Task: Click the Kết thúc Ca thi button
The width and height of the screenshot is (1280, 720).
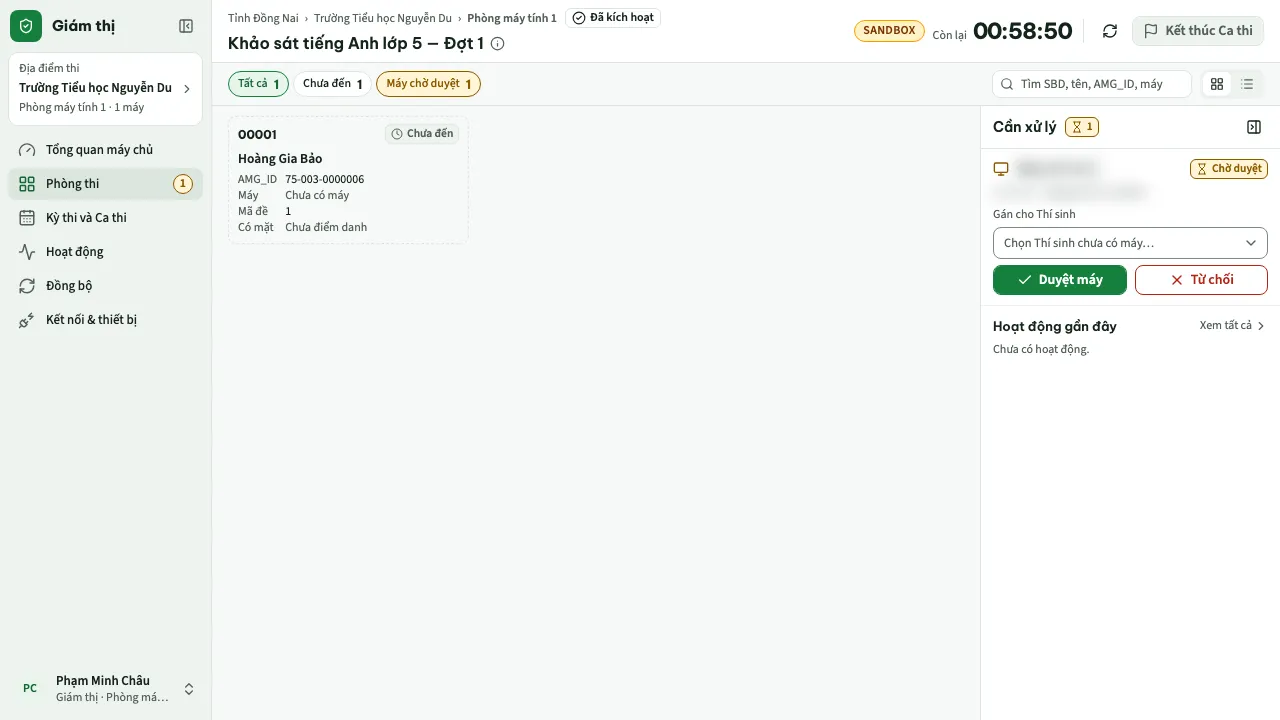Action: tap(1198, 31)
